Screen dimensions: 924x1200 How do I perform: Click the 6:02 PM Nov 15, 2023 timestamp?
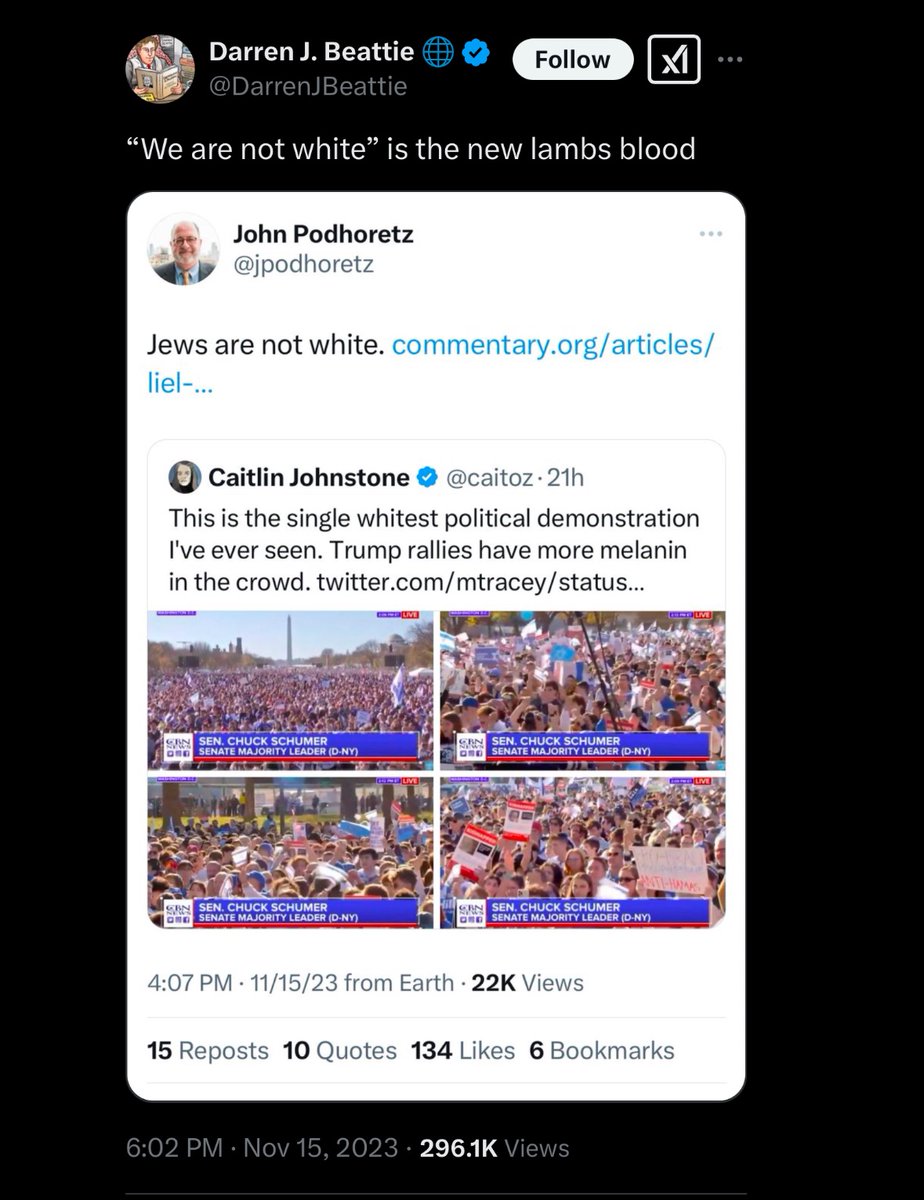coord(260,1148)
